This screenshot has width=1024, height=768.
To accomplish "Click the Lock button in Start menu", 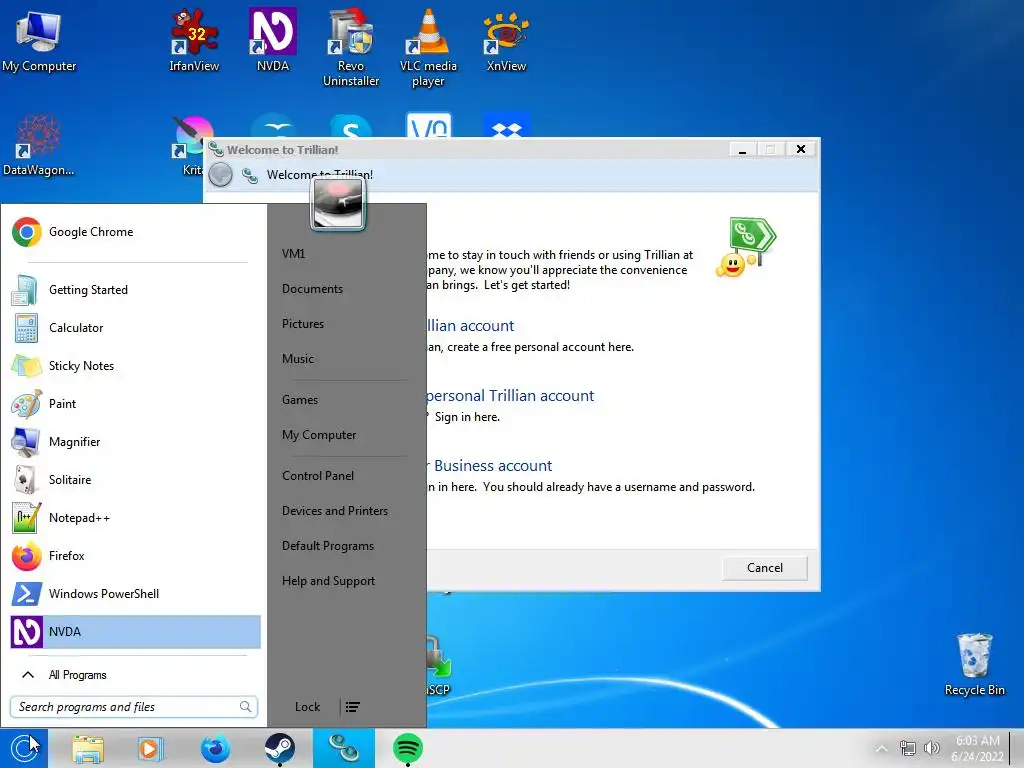I will click(x=307, y=707).
